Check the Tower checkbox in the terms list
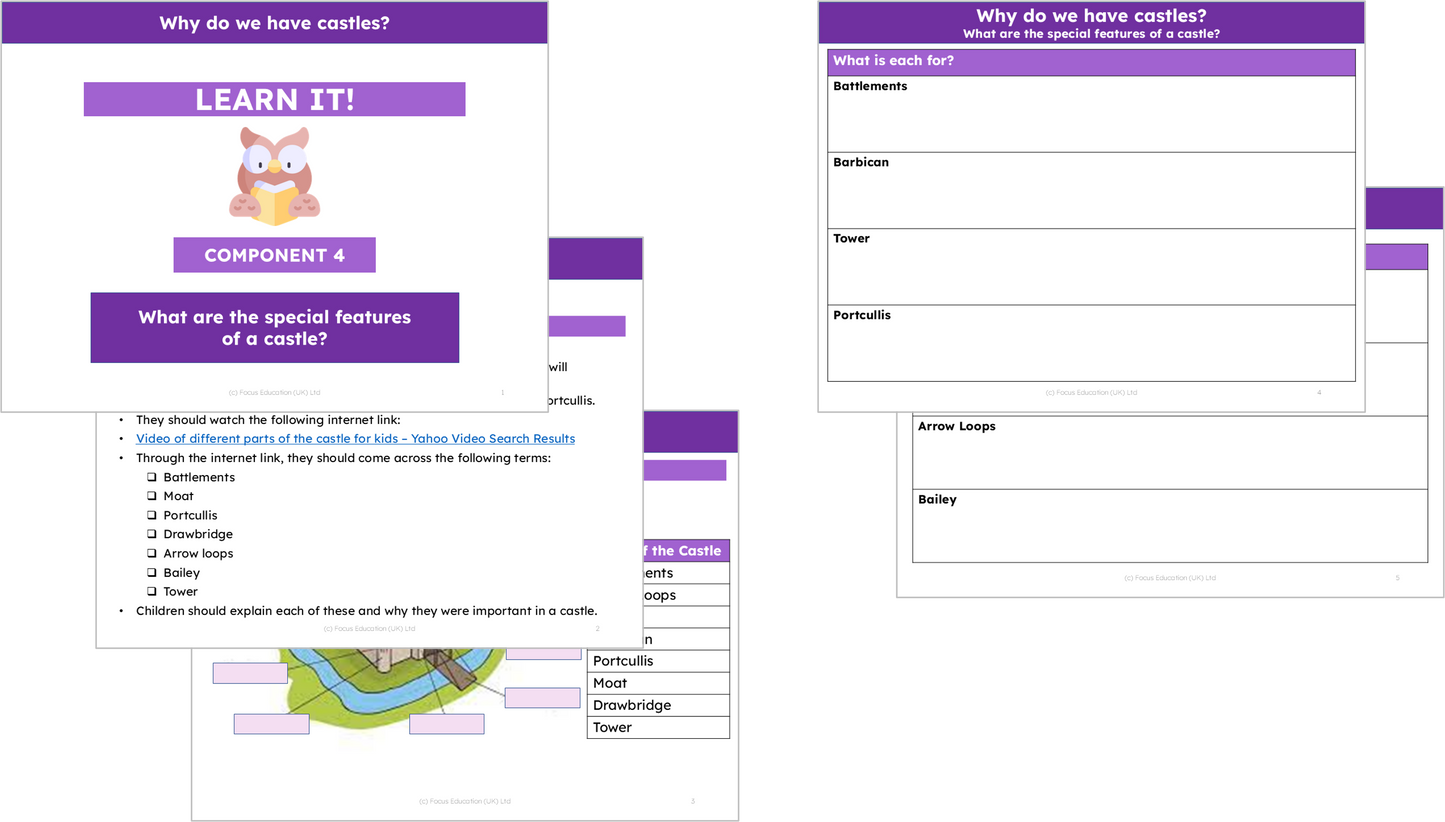The height and width of the screenshot is (822, 1445). 152,592
